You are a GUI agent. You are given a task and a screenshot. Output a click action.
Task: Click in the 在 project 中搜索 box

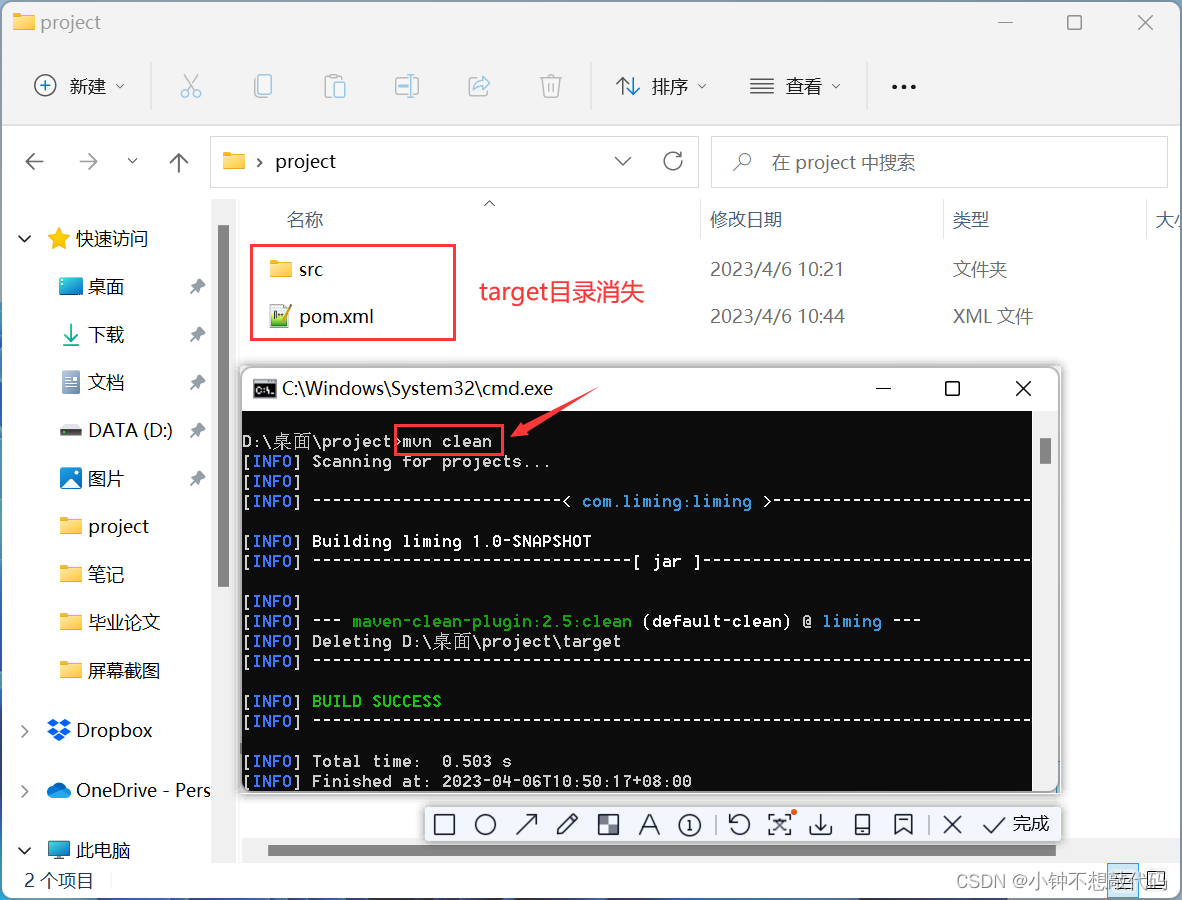coord(939,162)
